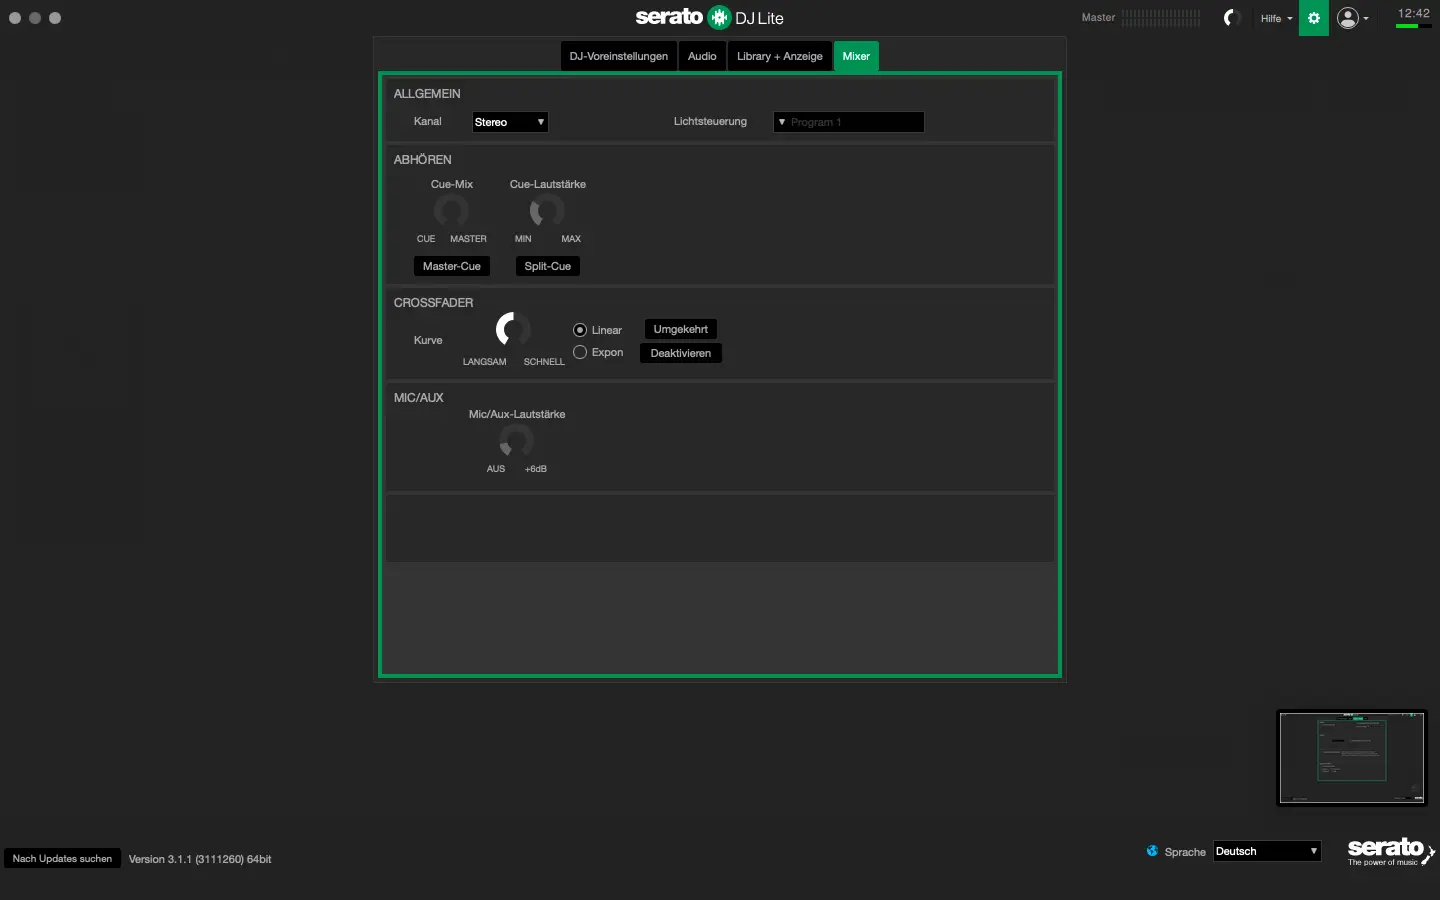Open the user account profile icon
Image resolution: width=1440 pixels, height=900 pixels.
pos(1348,18)
